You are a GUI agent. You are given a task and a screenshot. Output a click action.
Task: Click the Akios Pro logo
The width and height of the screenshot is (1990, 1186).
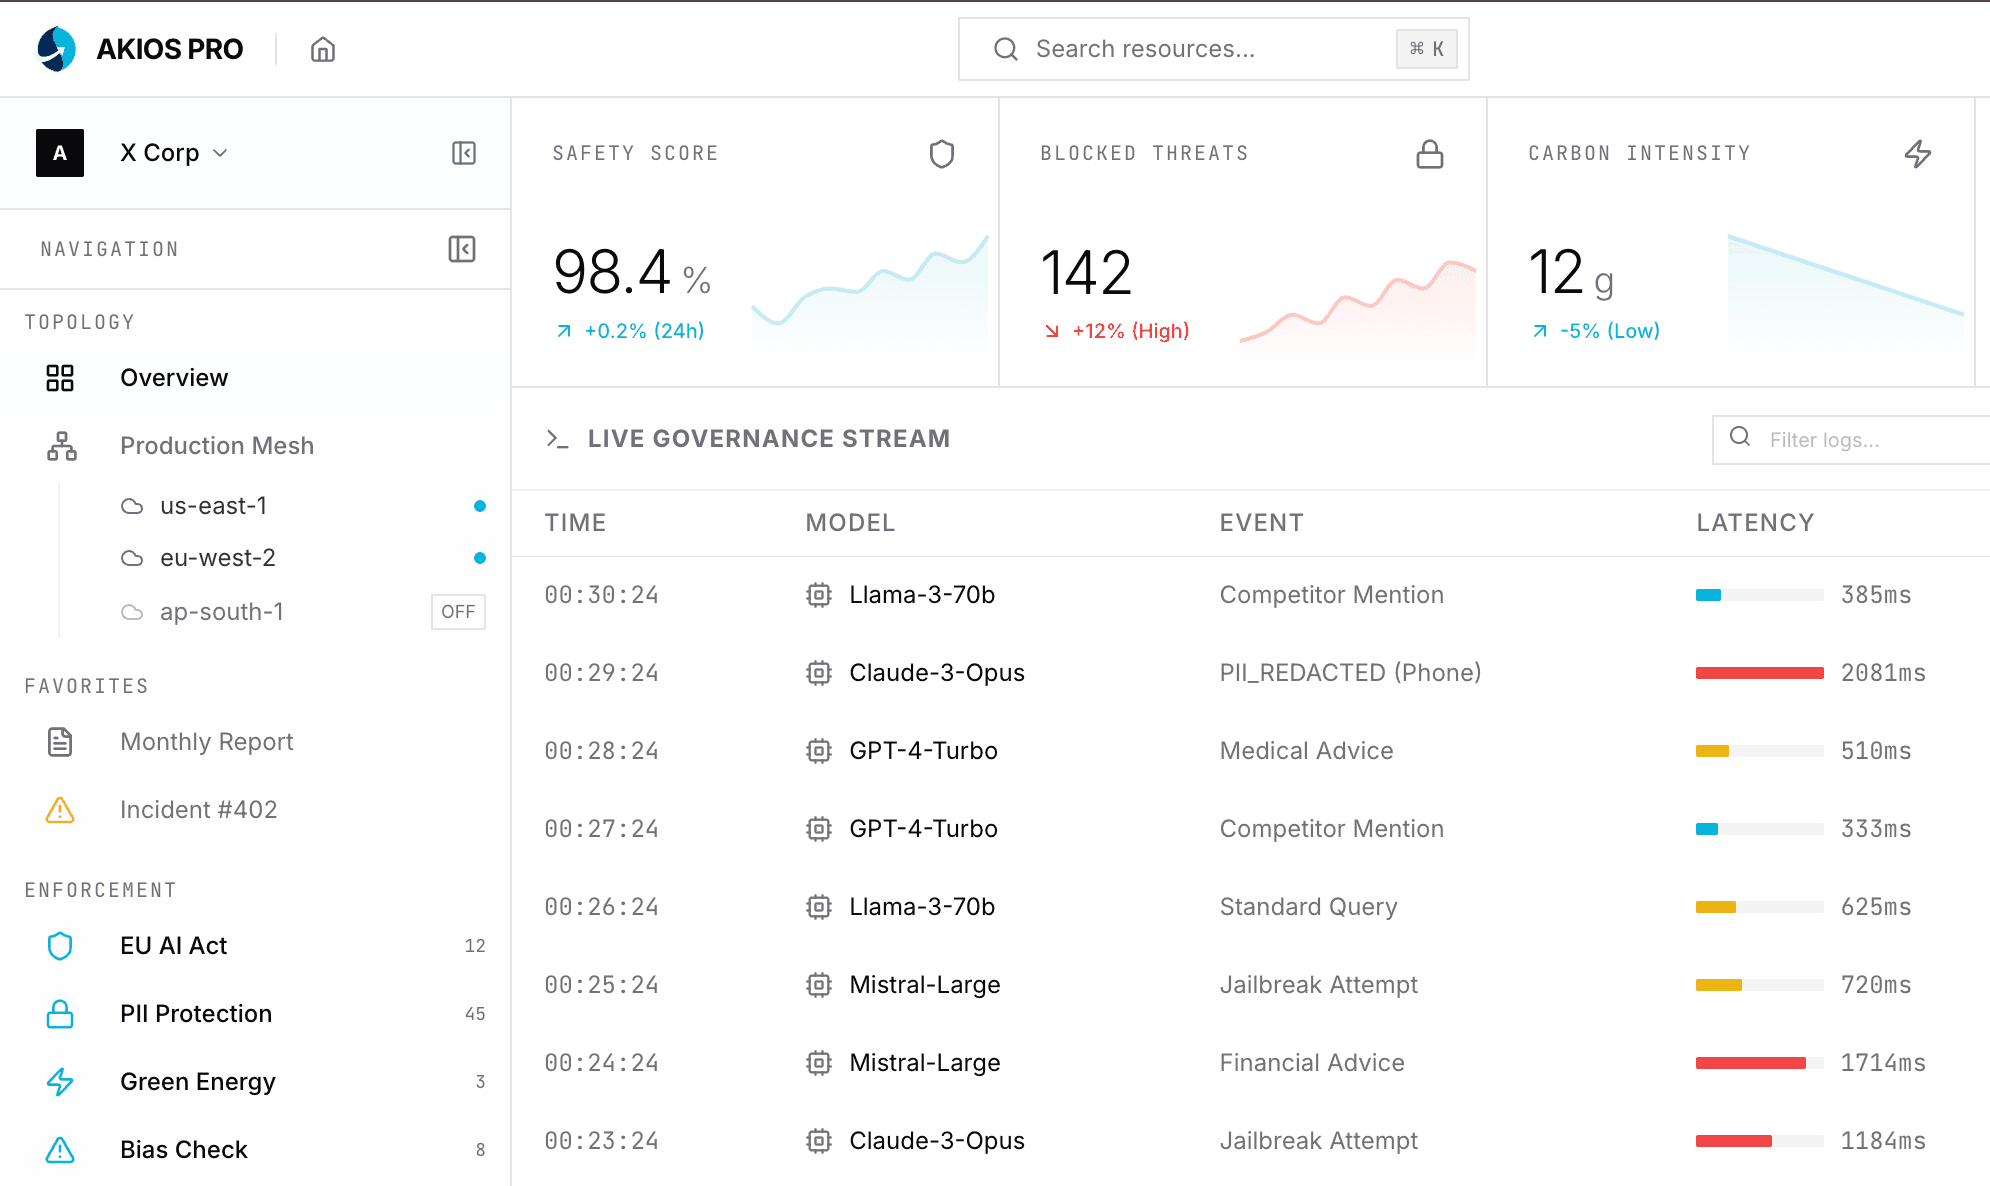pos(56,49)
